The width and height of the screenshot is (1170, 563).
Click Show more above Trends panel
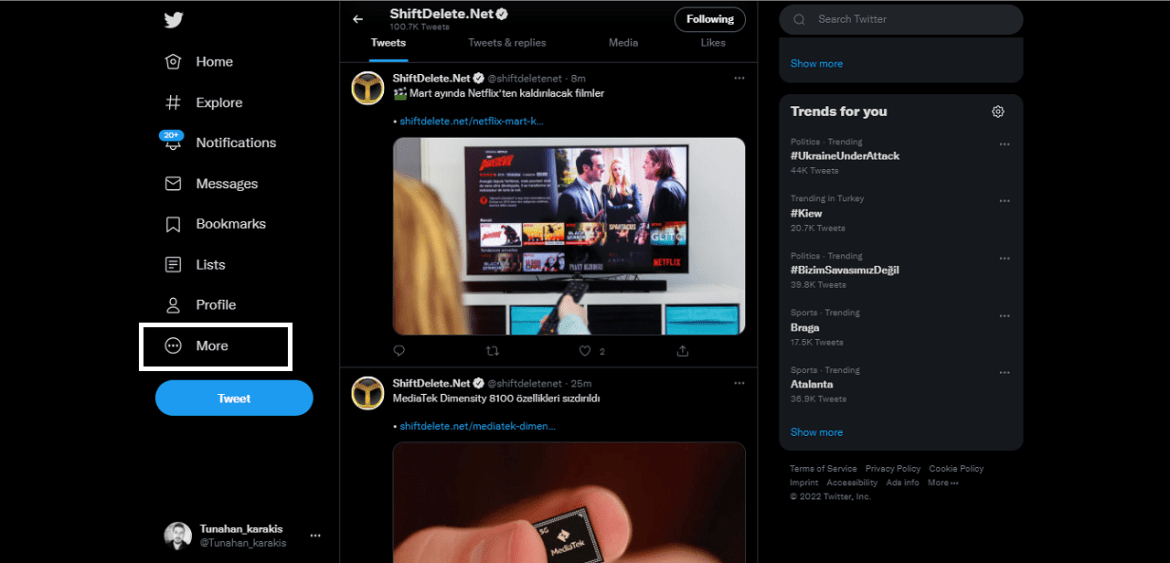pos(816,63)
